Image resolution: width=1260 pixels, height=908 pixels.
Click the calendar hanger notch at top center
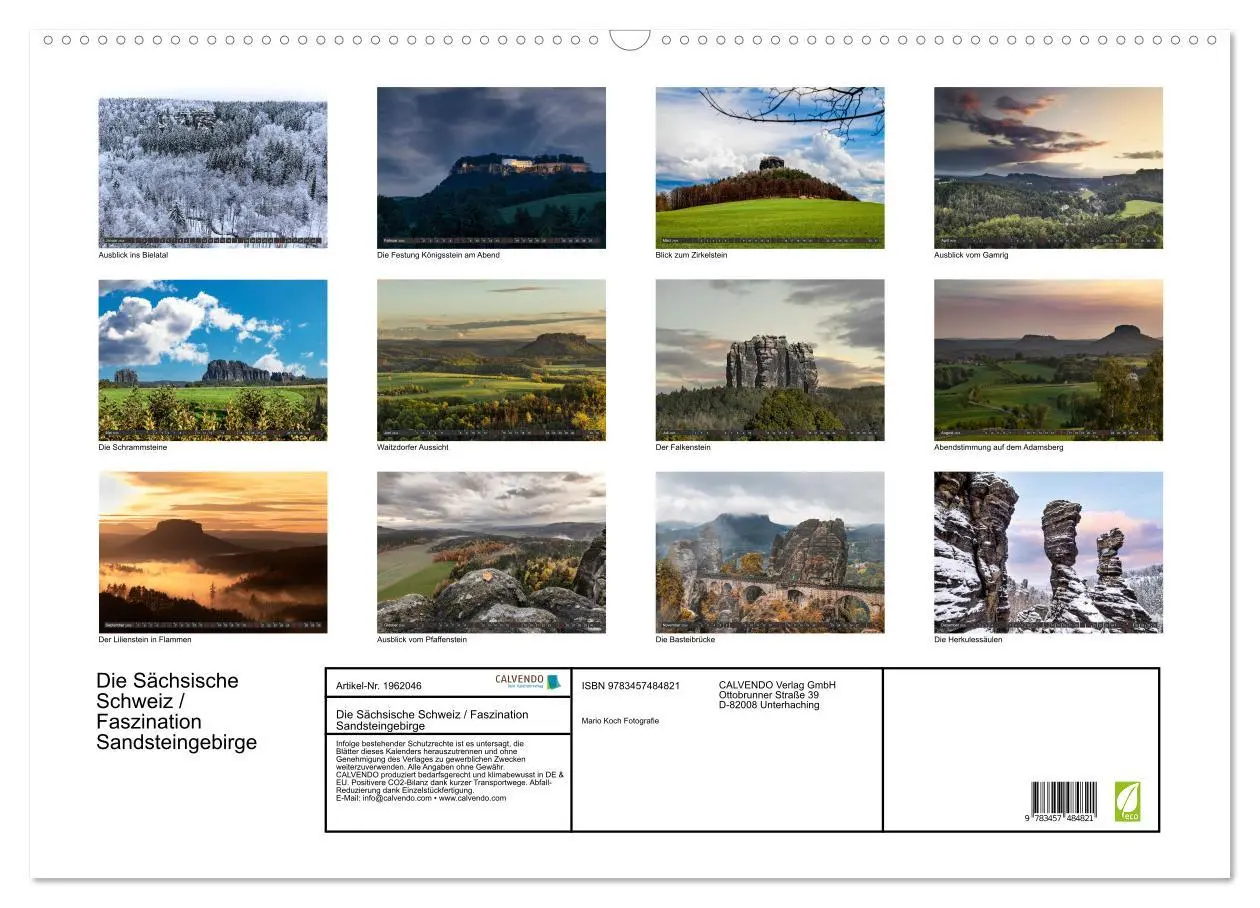click(630, 40)
